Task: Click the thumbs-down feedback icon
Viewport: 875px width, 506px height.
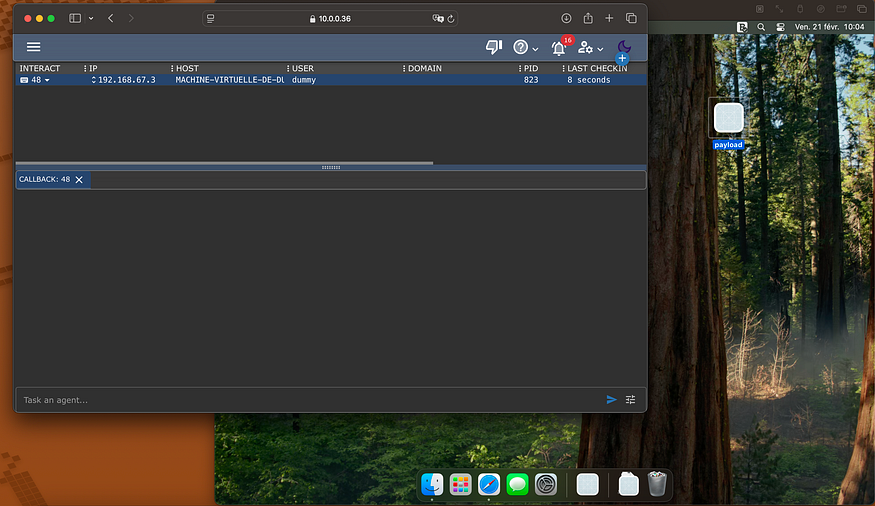Action: pyautogui.click(x=493, y=47)
